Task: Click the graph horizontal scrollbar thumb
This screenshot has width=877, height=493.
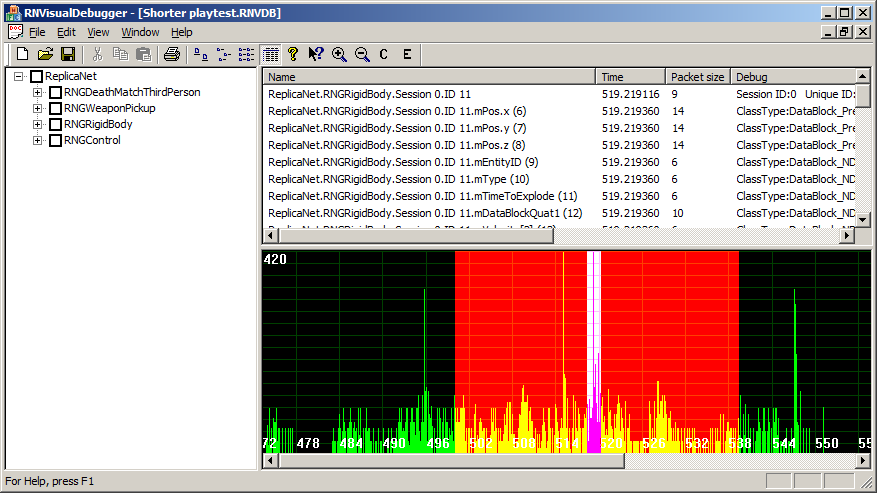Action: coord(451,461)
